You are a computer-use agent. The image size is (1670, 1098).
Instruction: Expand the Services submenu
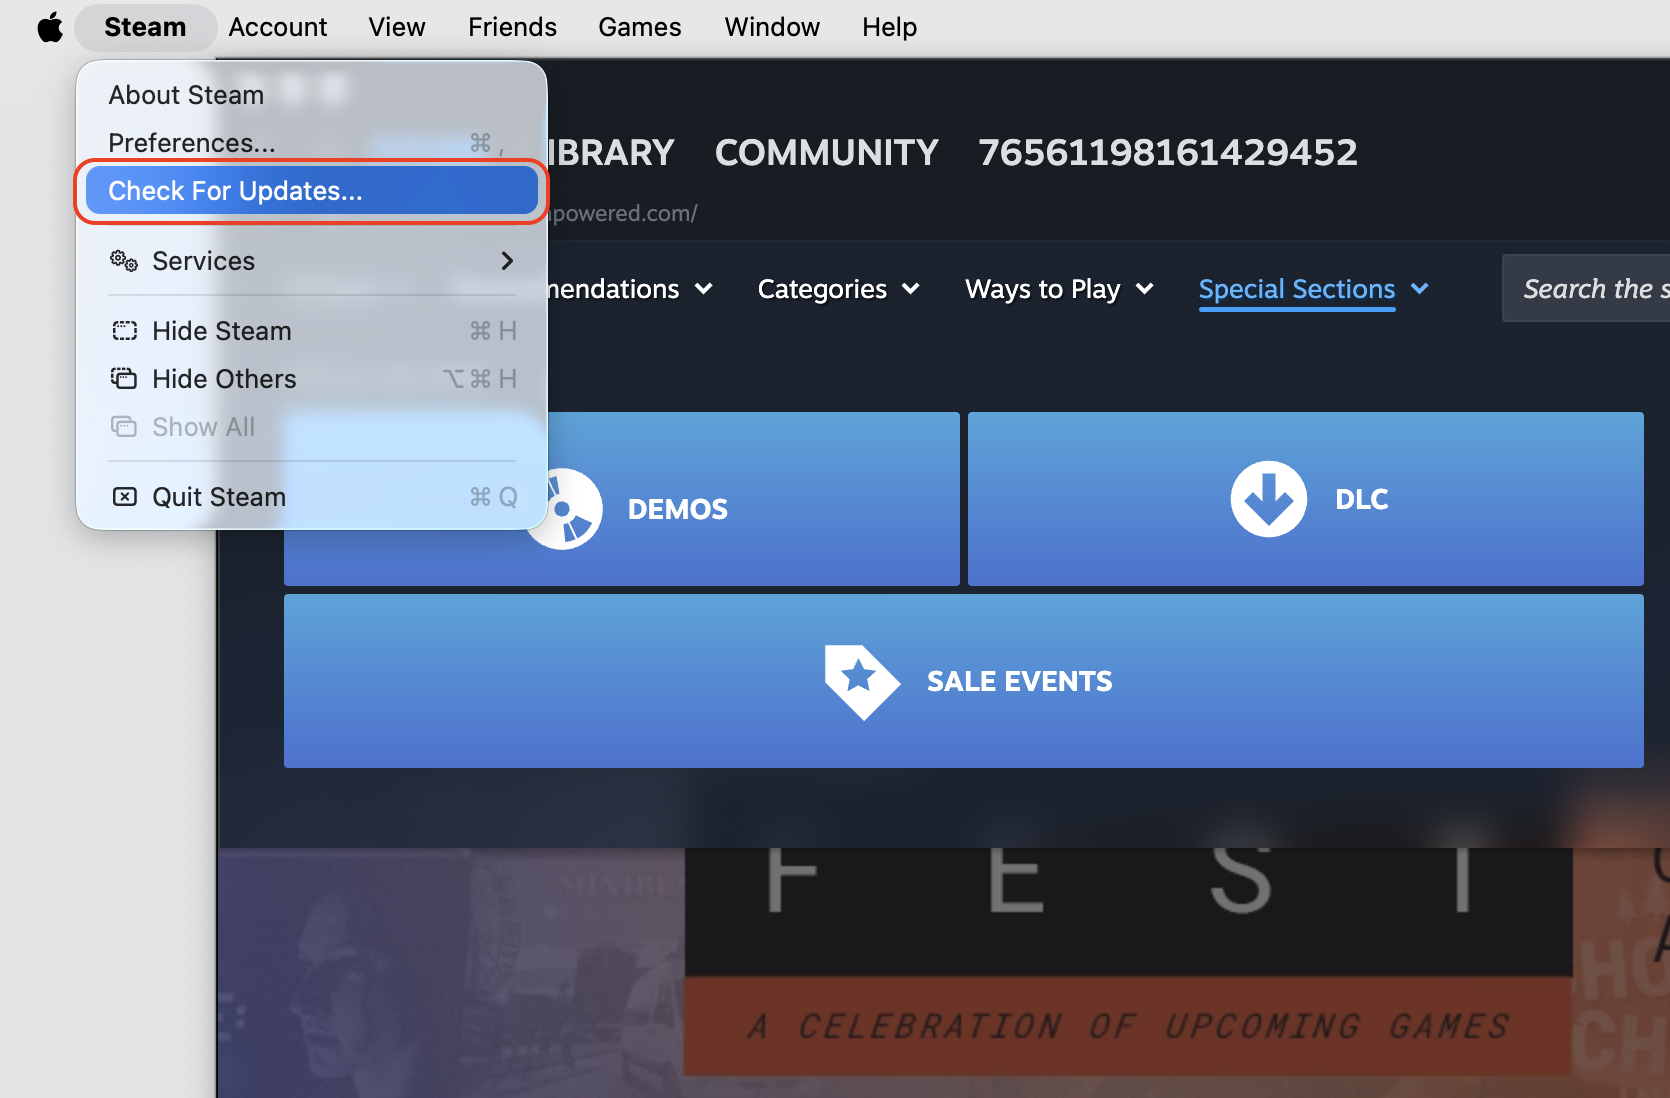(312, 261)
